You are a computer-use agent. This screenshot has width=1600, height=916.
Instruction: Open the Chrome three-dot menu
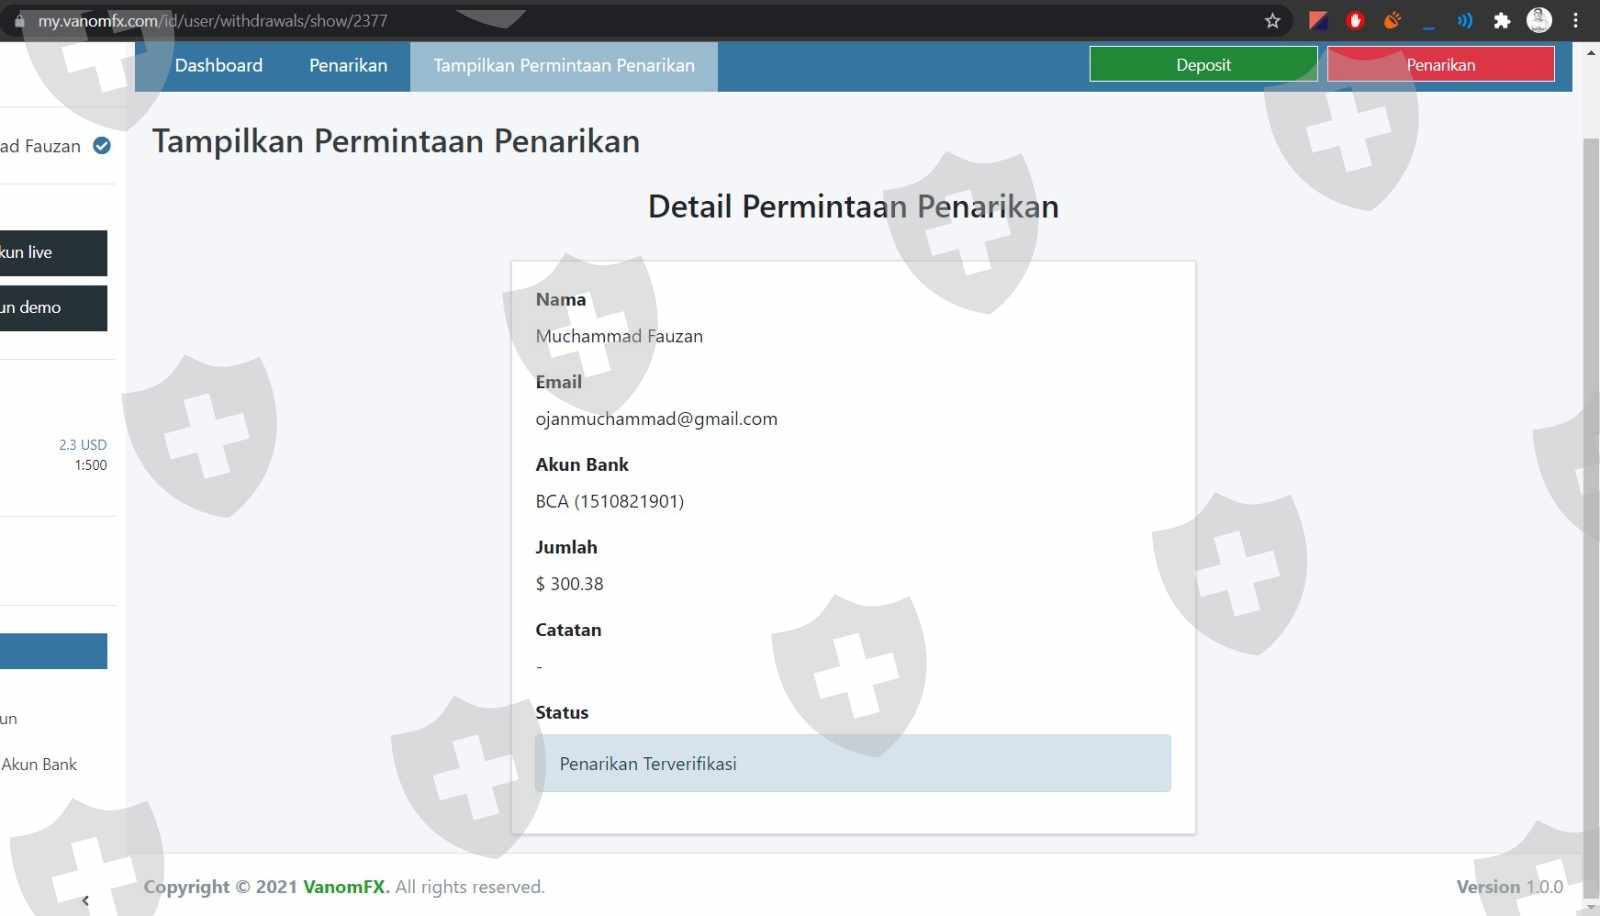click(1576, 20)
